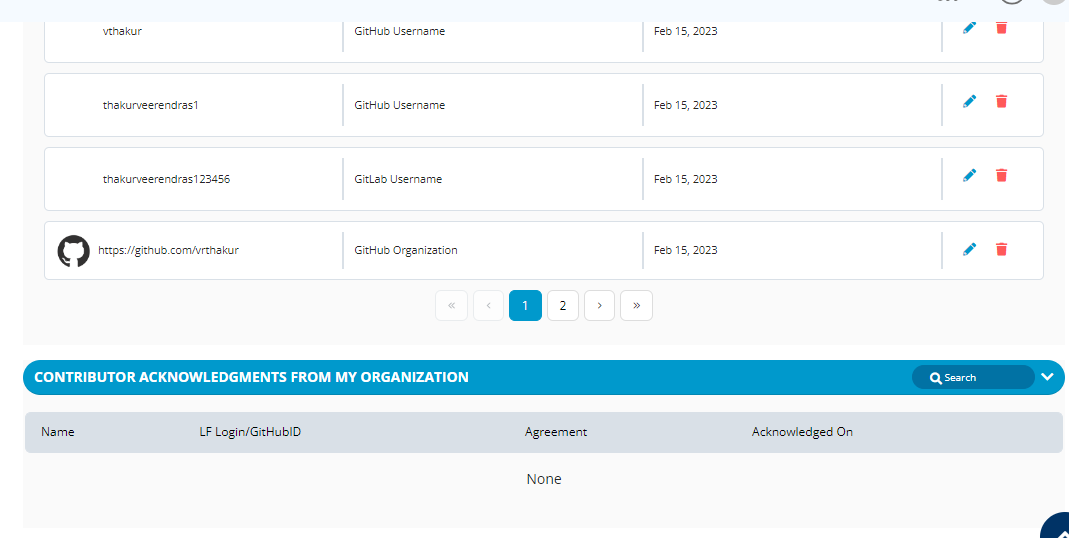Edit the GitHub Organization vrthakur entry
1069x538 pixels.
click(x=969, y=249)
